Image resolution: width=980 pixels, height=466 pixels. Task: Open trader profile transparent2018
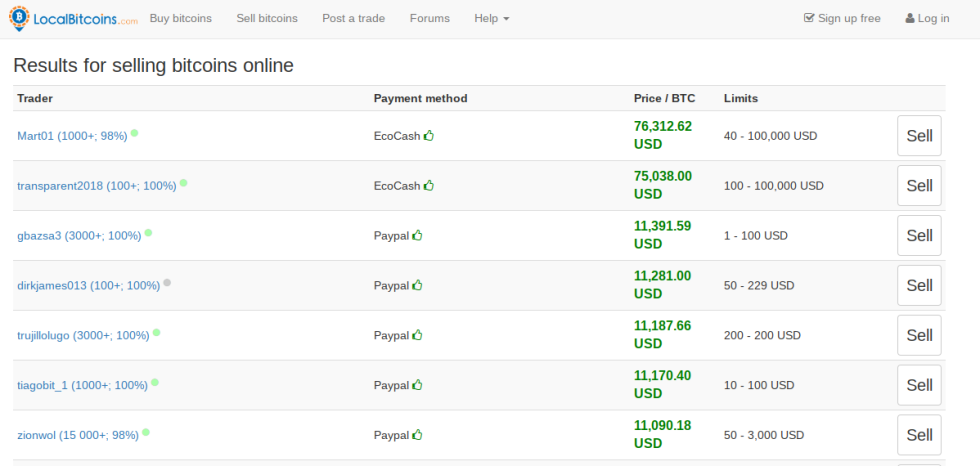tap(96, 186)
